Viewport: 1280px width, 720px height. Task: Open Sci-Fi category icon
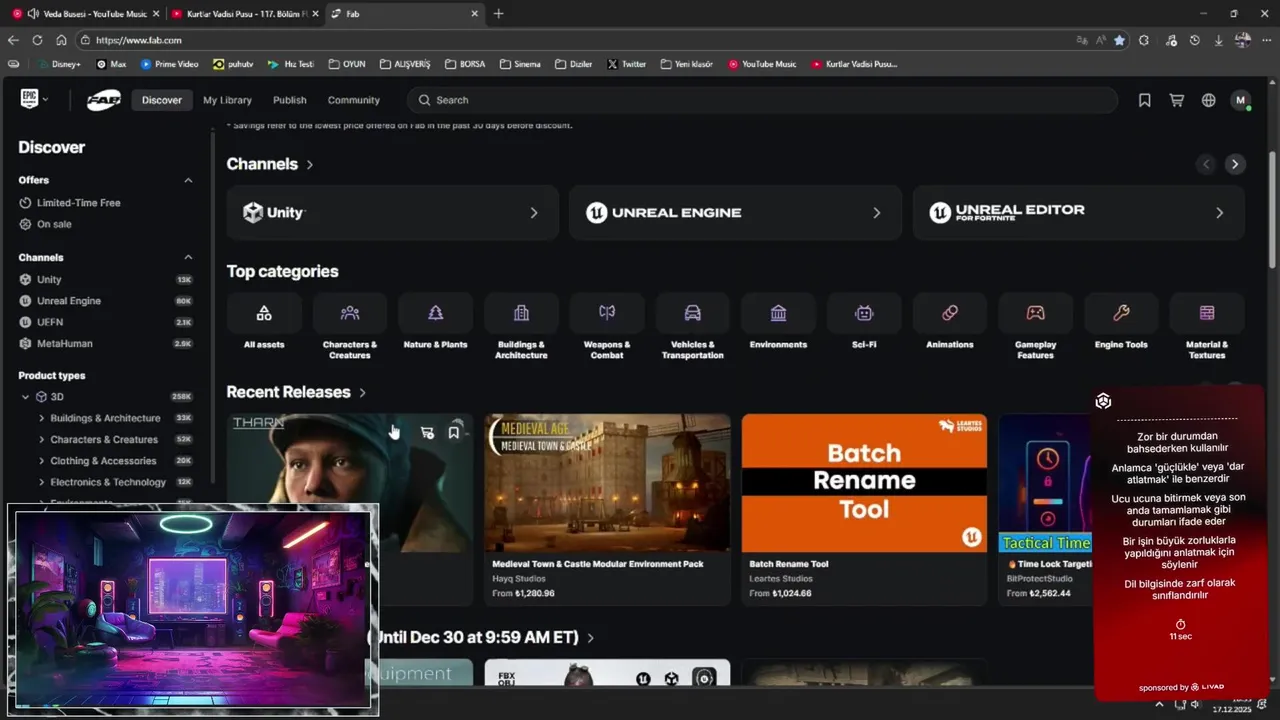(x=864, y=313)
